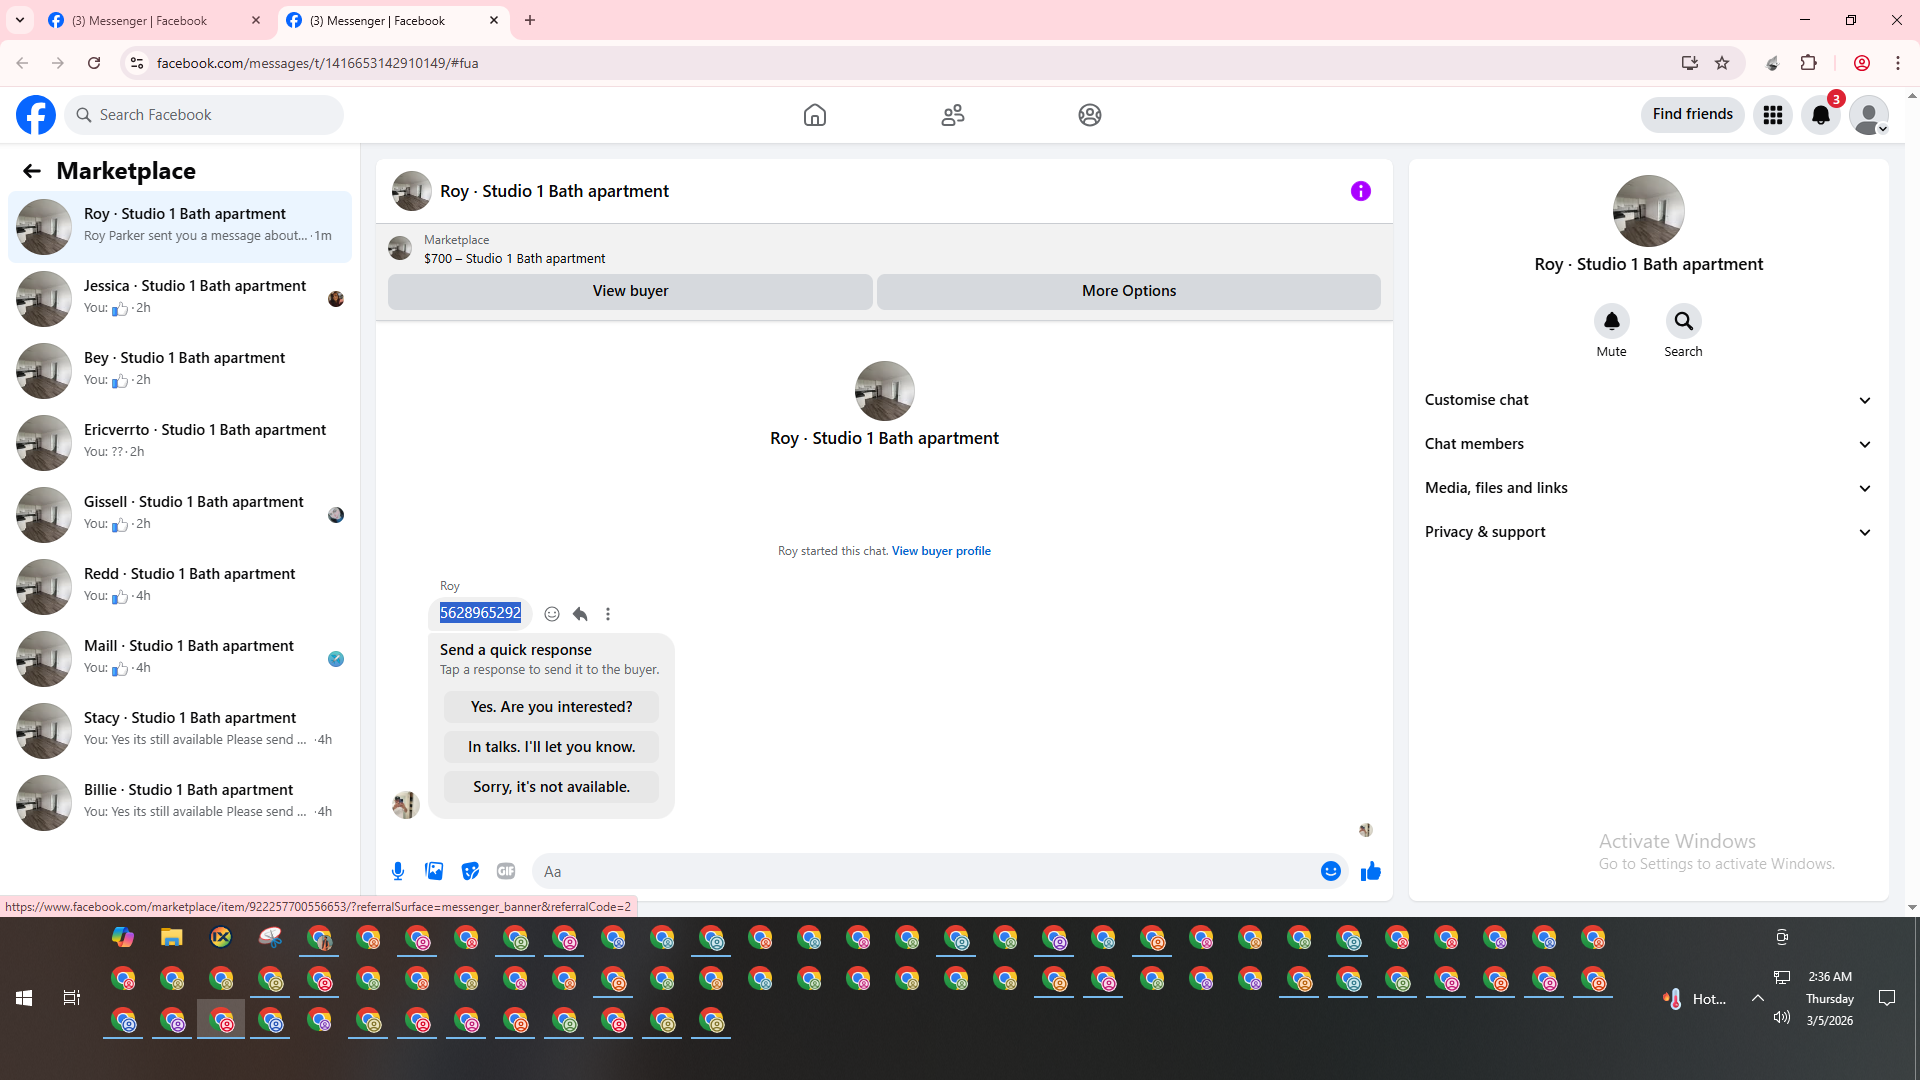Reply to Roy's phone number message

(x=580, y=614)
